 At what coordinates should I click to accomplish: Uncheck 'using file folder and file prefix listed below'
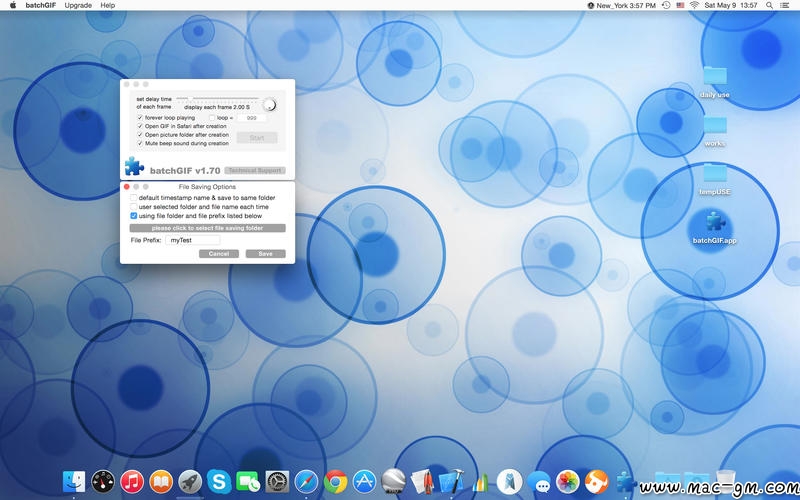point(134,216)
